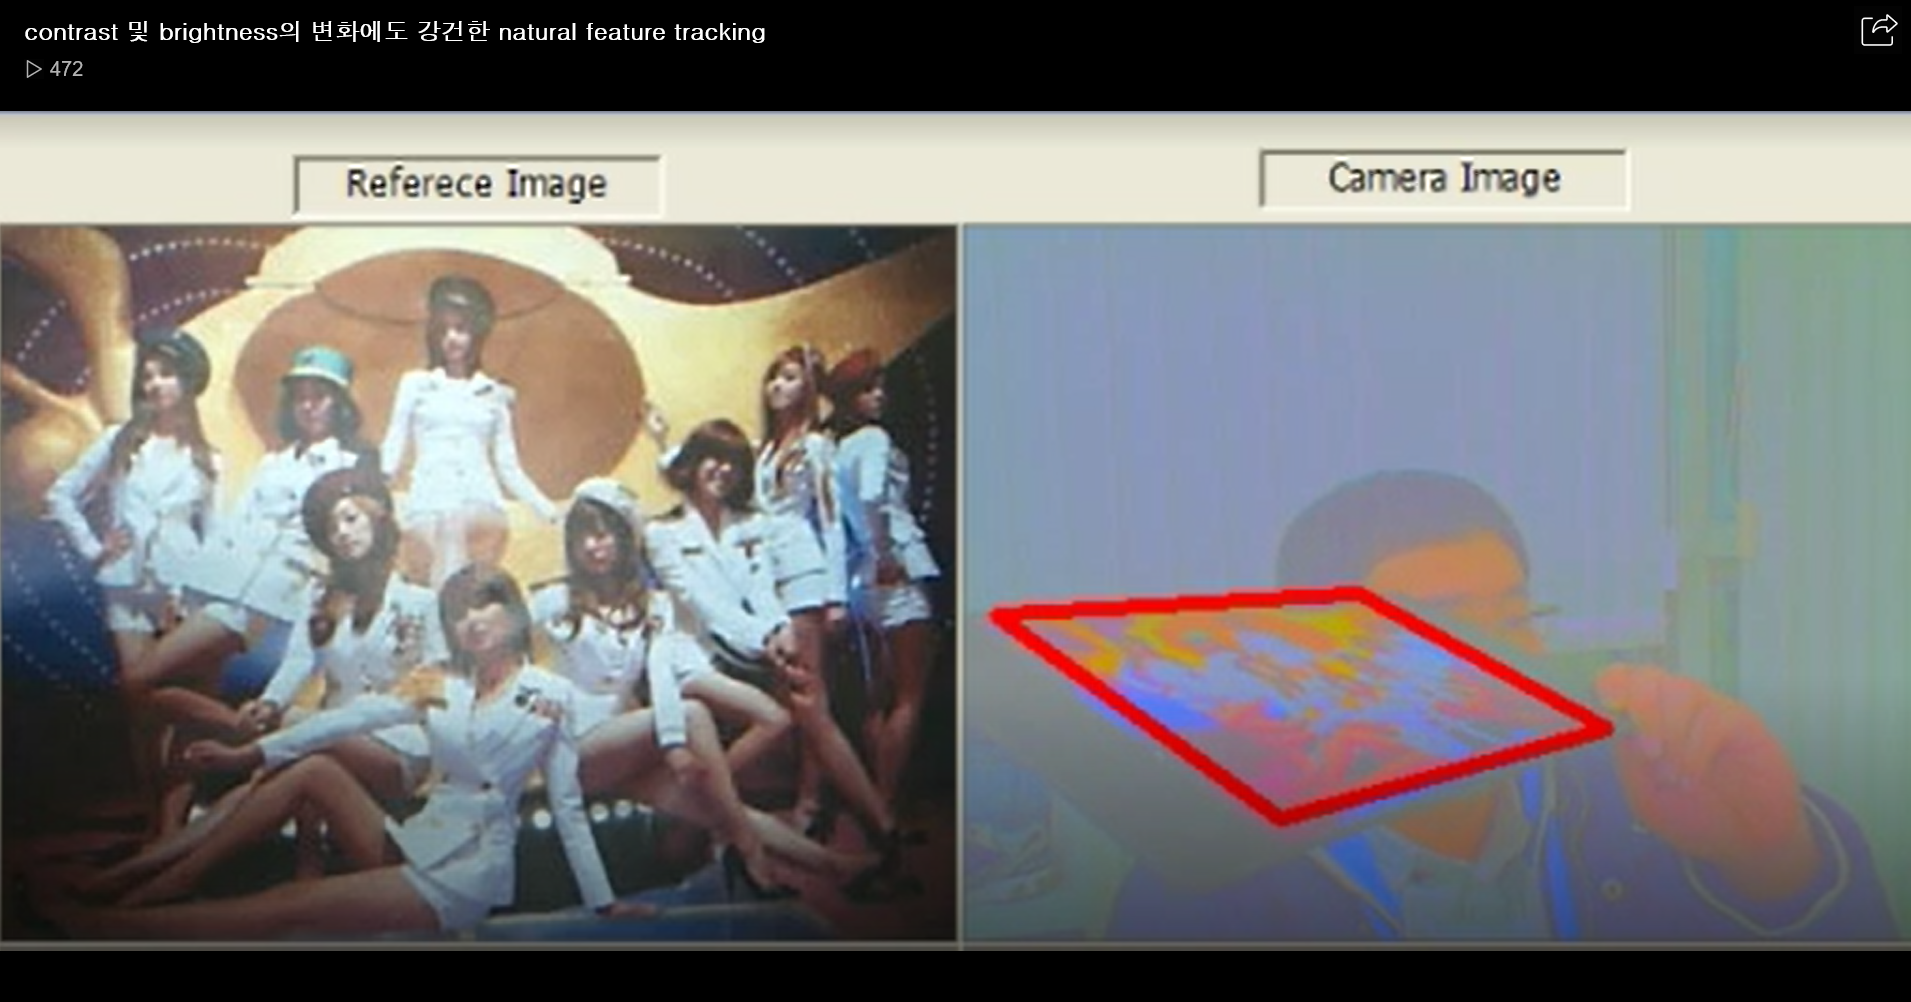Click the reference image group photo
The height and width of the screenshot is (1002, 1911).
pyautogui.click(x=478, y=583)
